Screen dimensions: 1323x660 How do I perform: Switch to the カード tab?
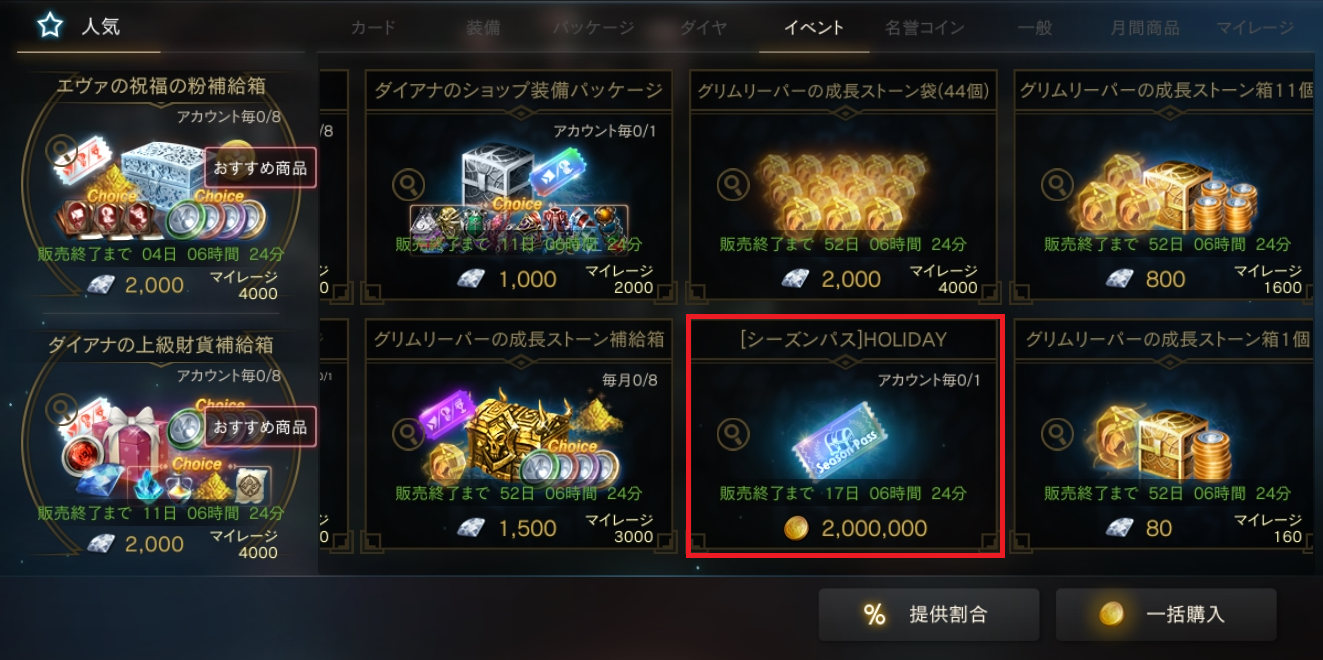373,28
